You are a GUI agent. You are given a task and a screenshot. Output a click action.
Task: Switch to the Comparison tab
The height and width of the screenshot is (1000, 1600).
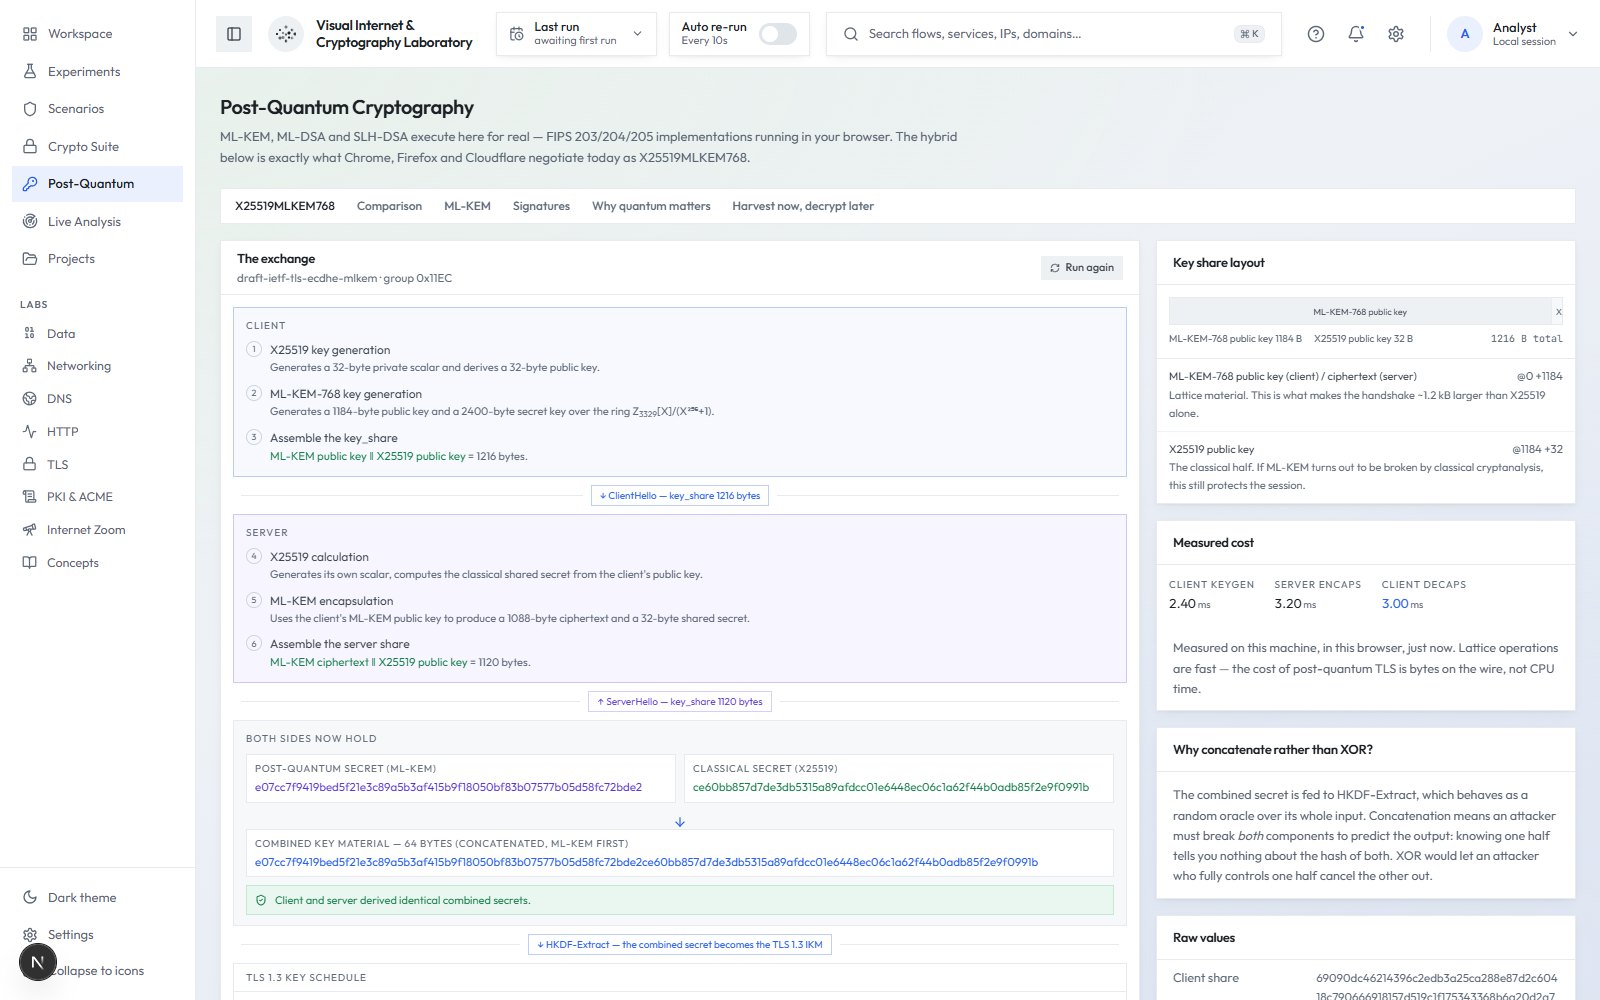point(389,206)
